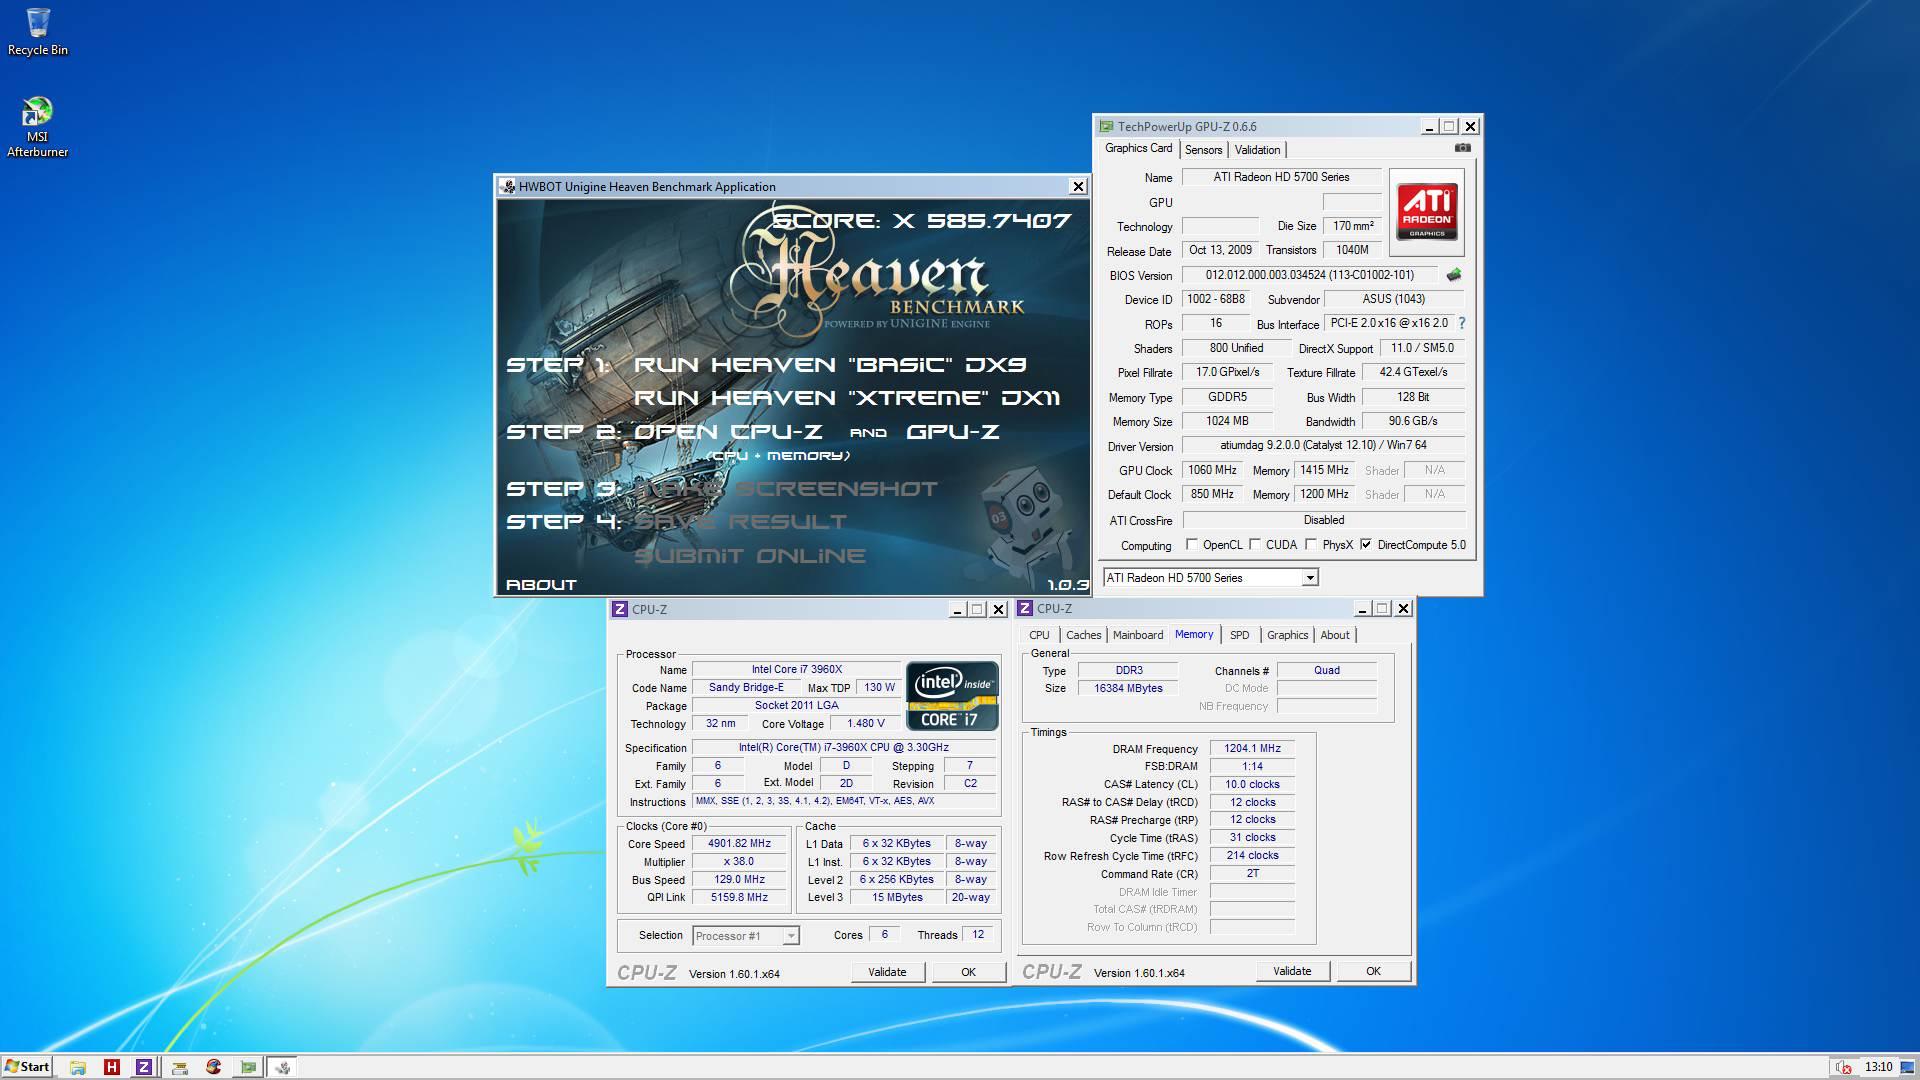Click the CCleaner taskbar icon
The height and width of the screenshot is (1080, 1920).
214,1067
